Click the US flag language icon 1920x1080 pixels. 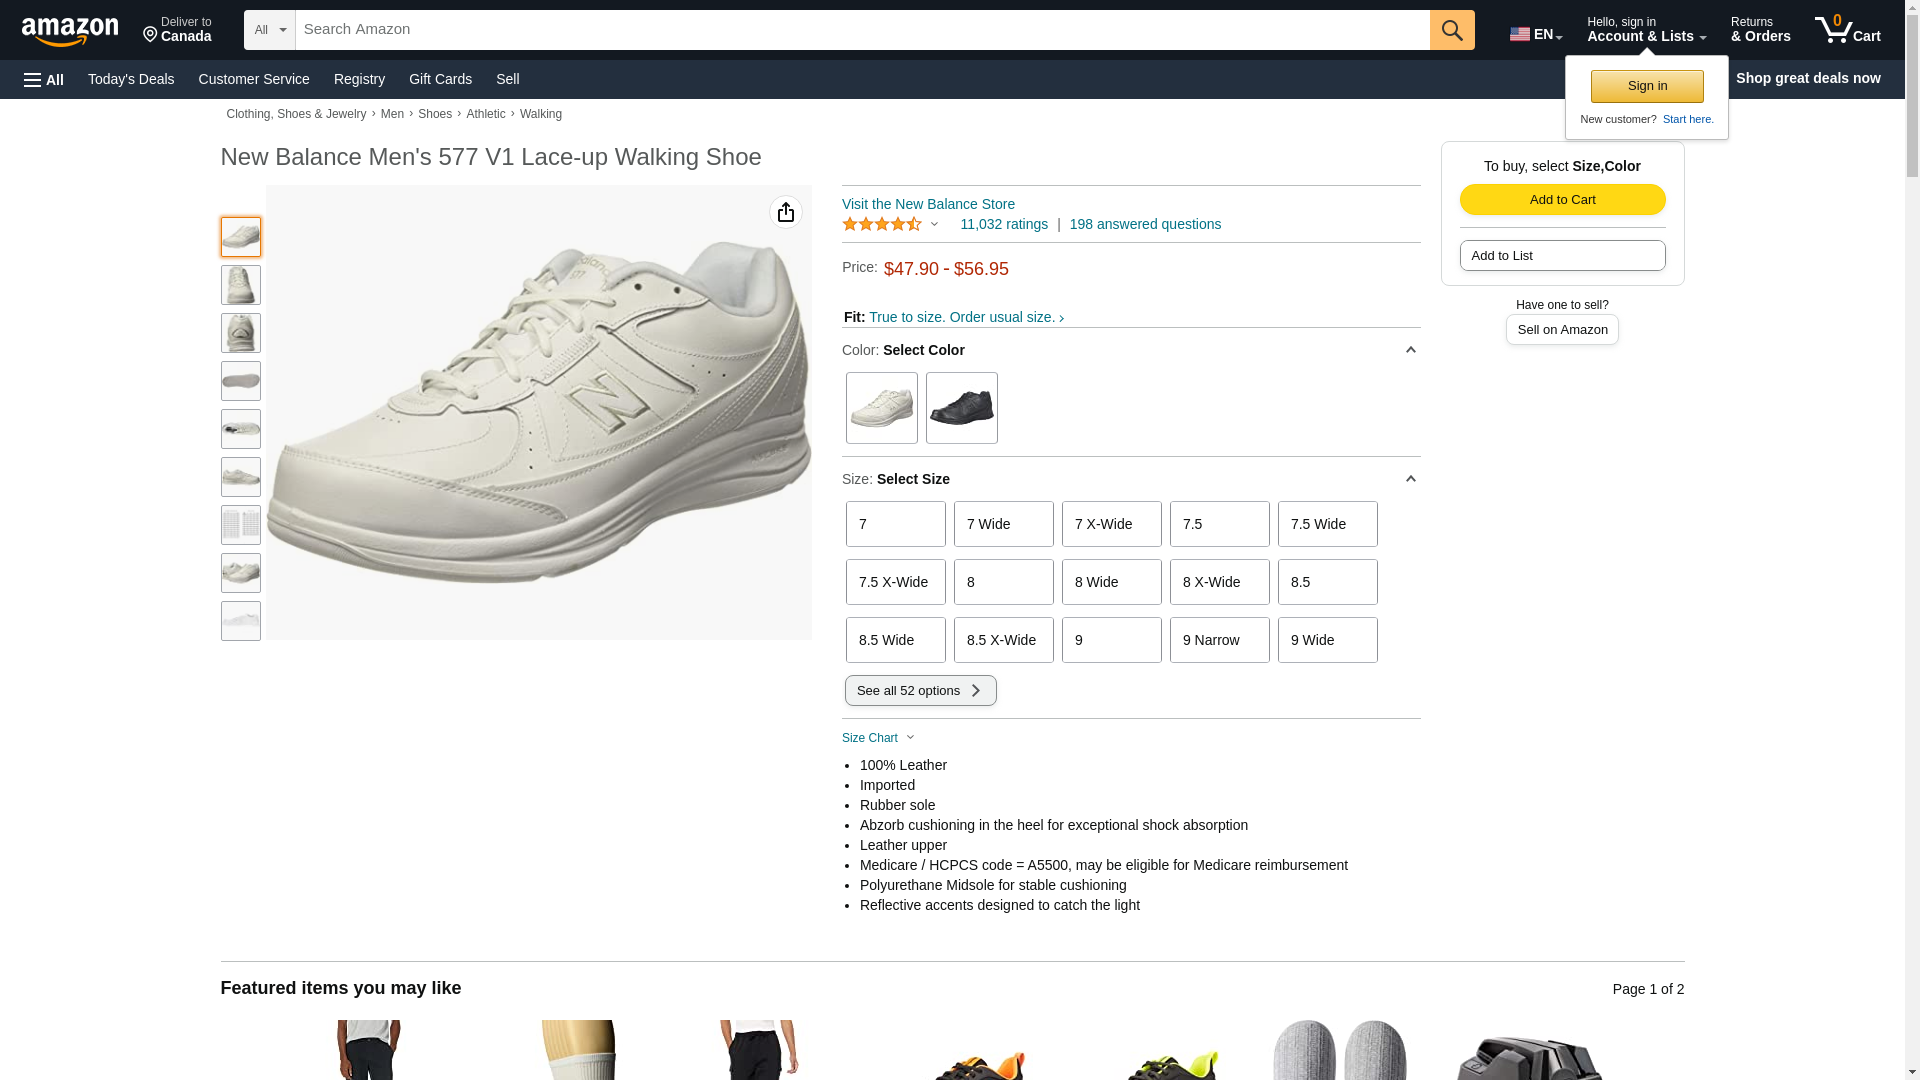pos(1519,34)
